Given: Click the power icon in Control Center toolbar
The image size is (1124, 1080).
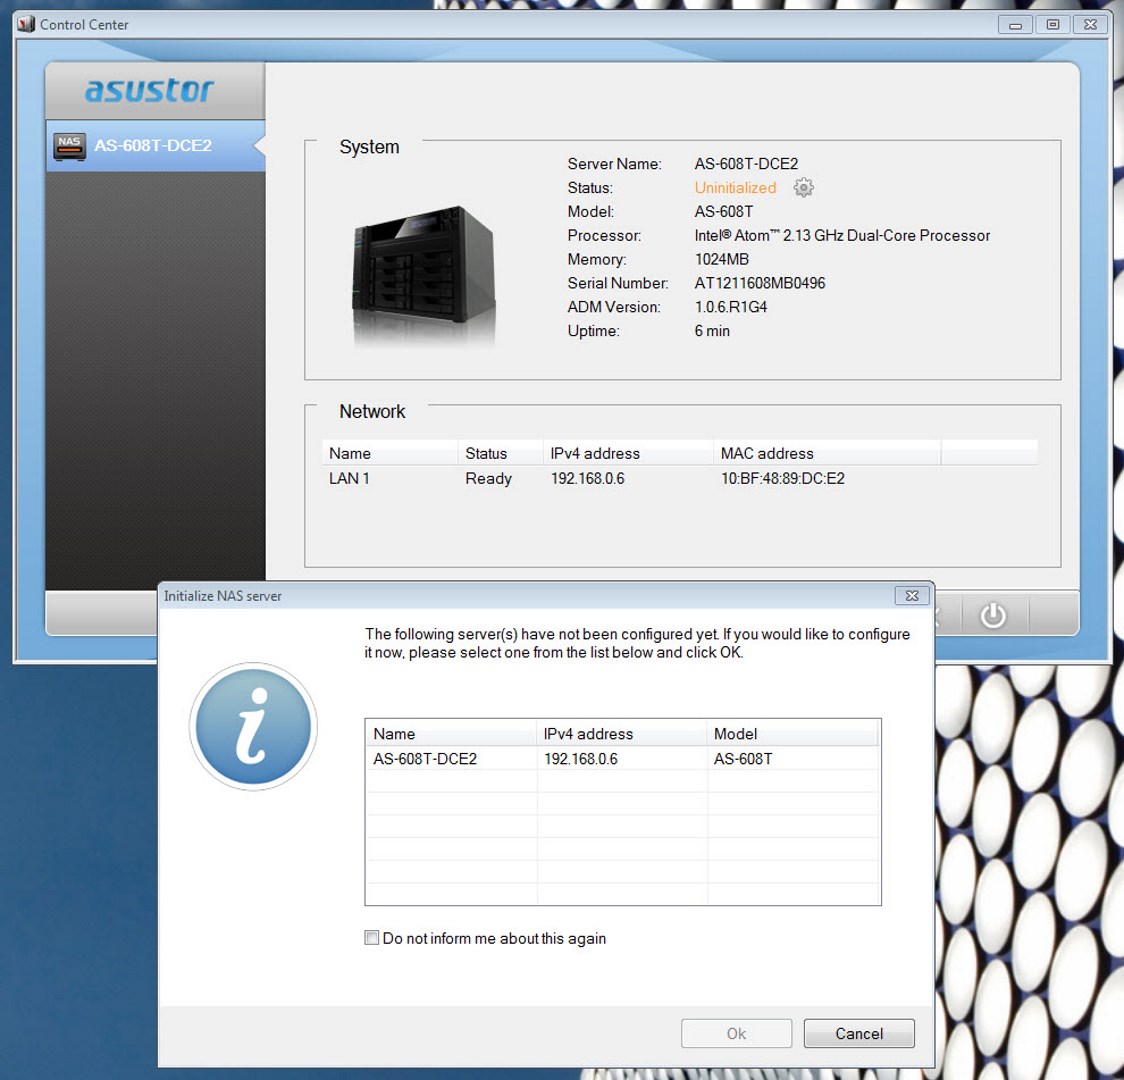Looking at the screenshot, I should (x=993, y=615).
